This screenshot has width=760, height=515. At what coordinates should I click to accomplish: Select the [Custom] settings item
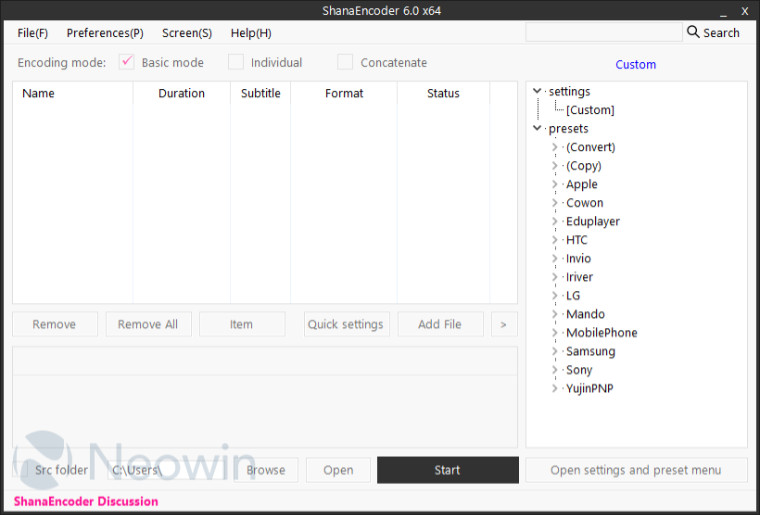590,110
